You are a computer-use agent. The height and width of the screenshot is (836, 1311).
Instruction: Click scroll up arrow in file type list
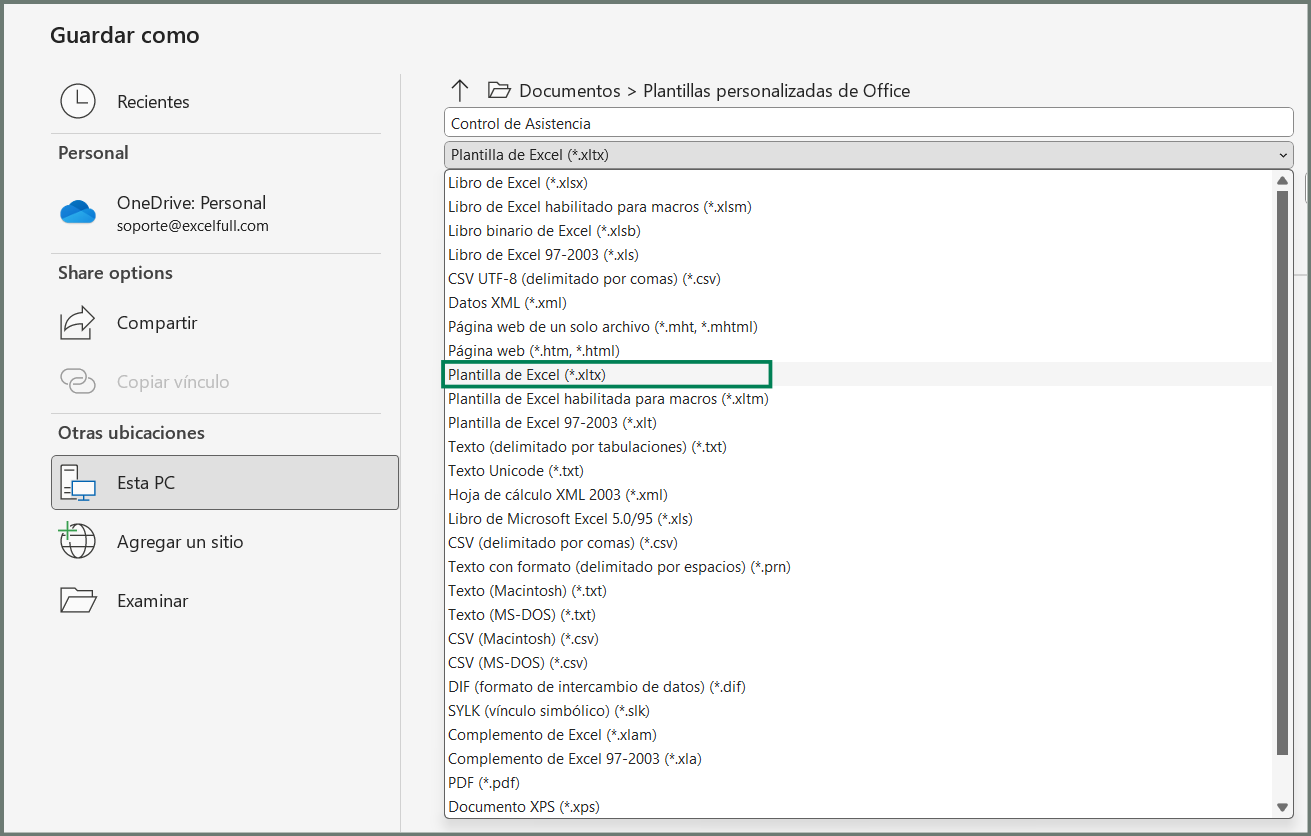pos(1282,181)
